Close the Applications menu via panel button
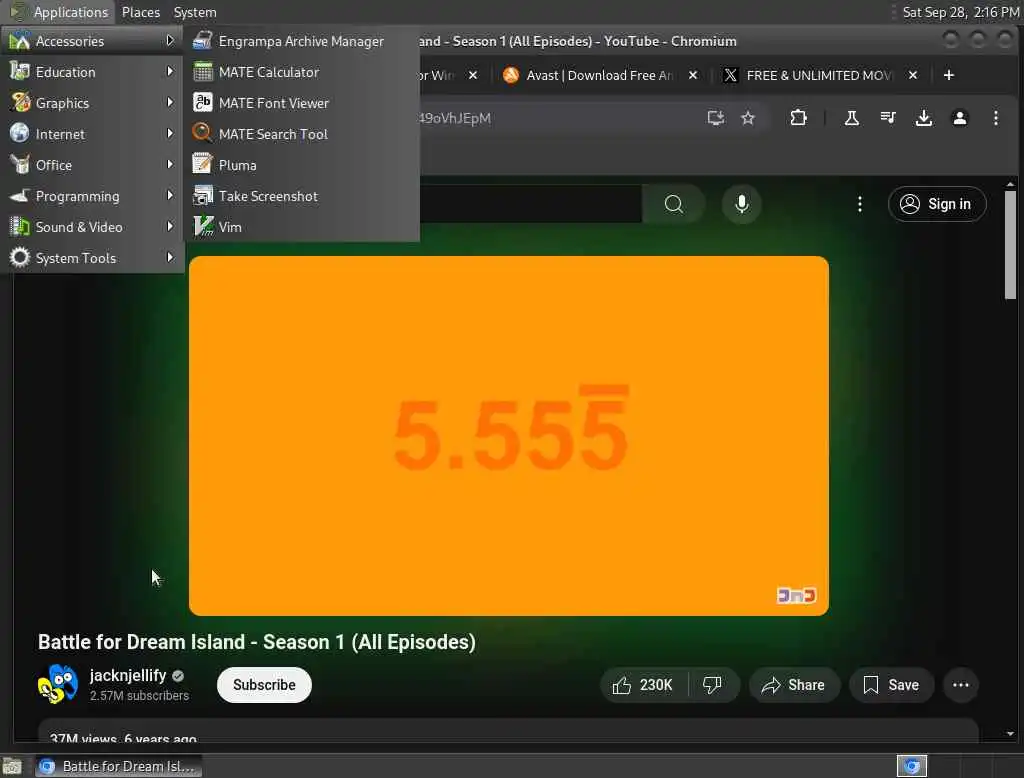 pos(59,12)
